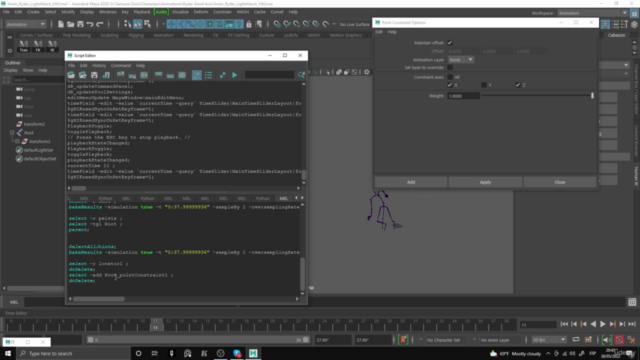Open No Anim Layer dropdown
Viewport: 640px width, 360px height.
[499, 340]
